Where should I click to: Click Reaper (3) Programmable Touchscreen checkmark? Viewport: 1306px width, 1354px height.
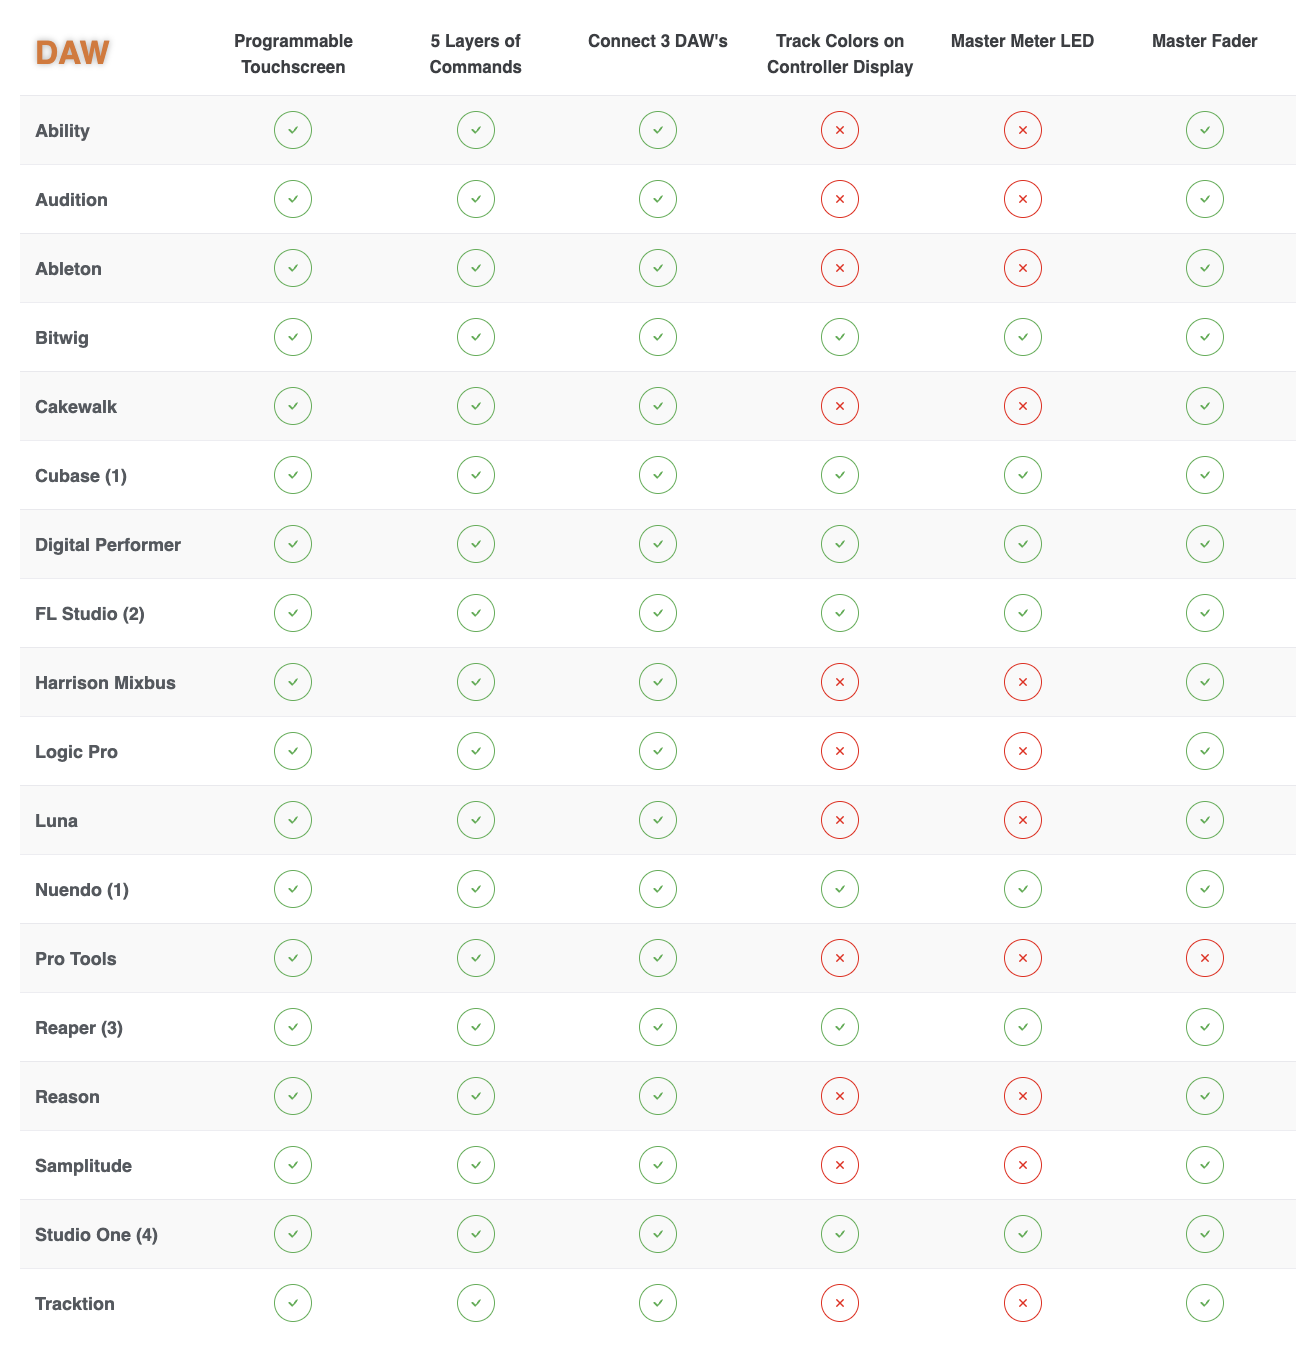[x=293, y=1027]
